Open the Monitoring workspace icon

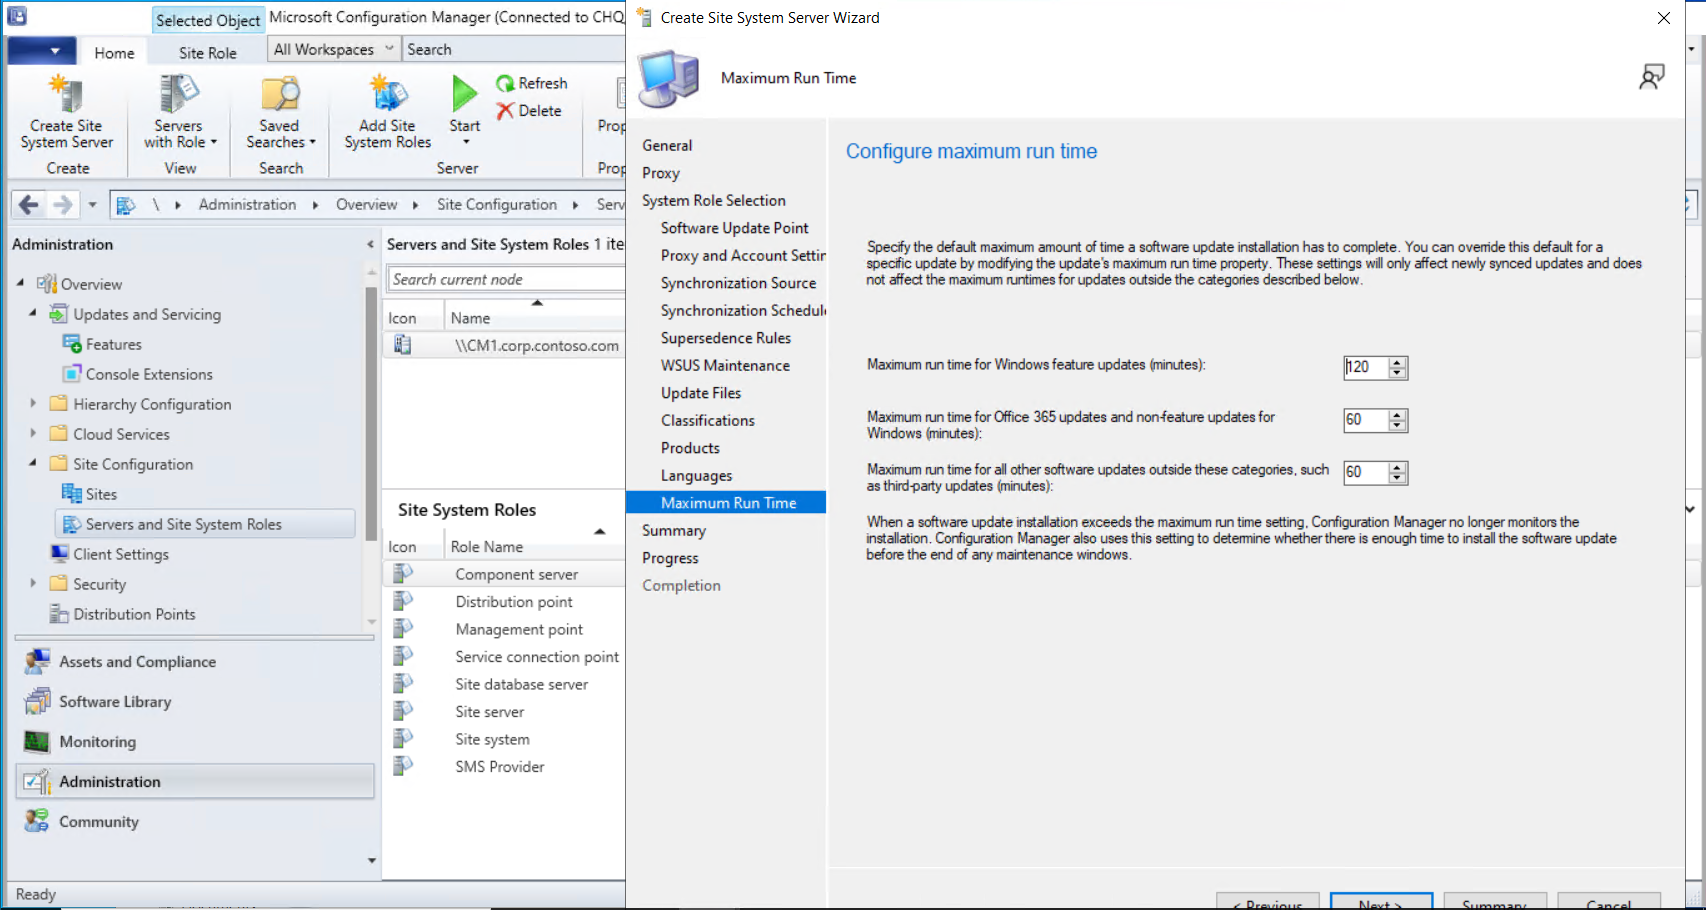click(37, 742)
